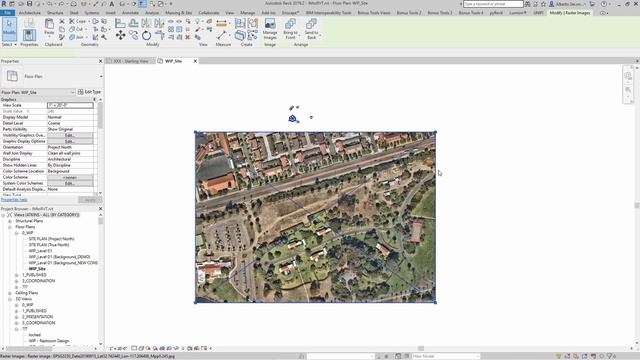Expand the Ceiling Plans tree node
The height and width of the screenshot is (360, 640).
click(x=10, y=293)
